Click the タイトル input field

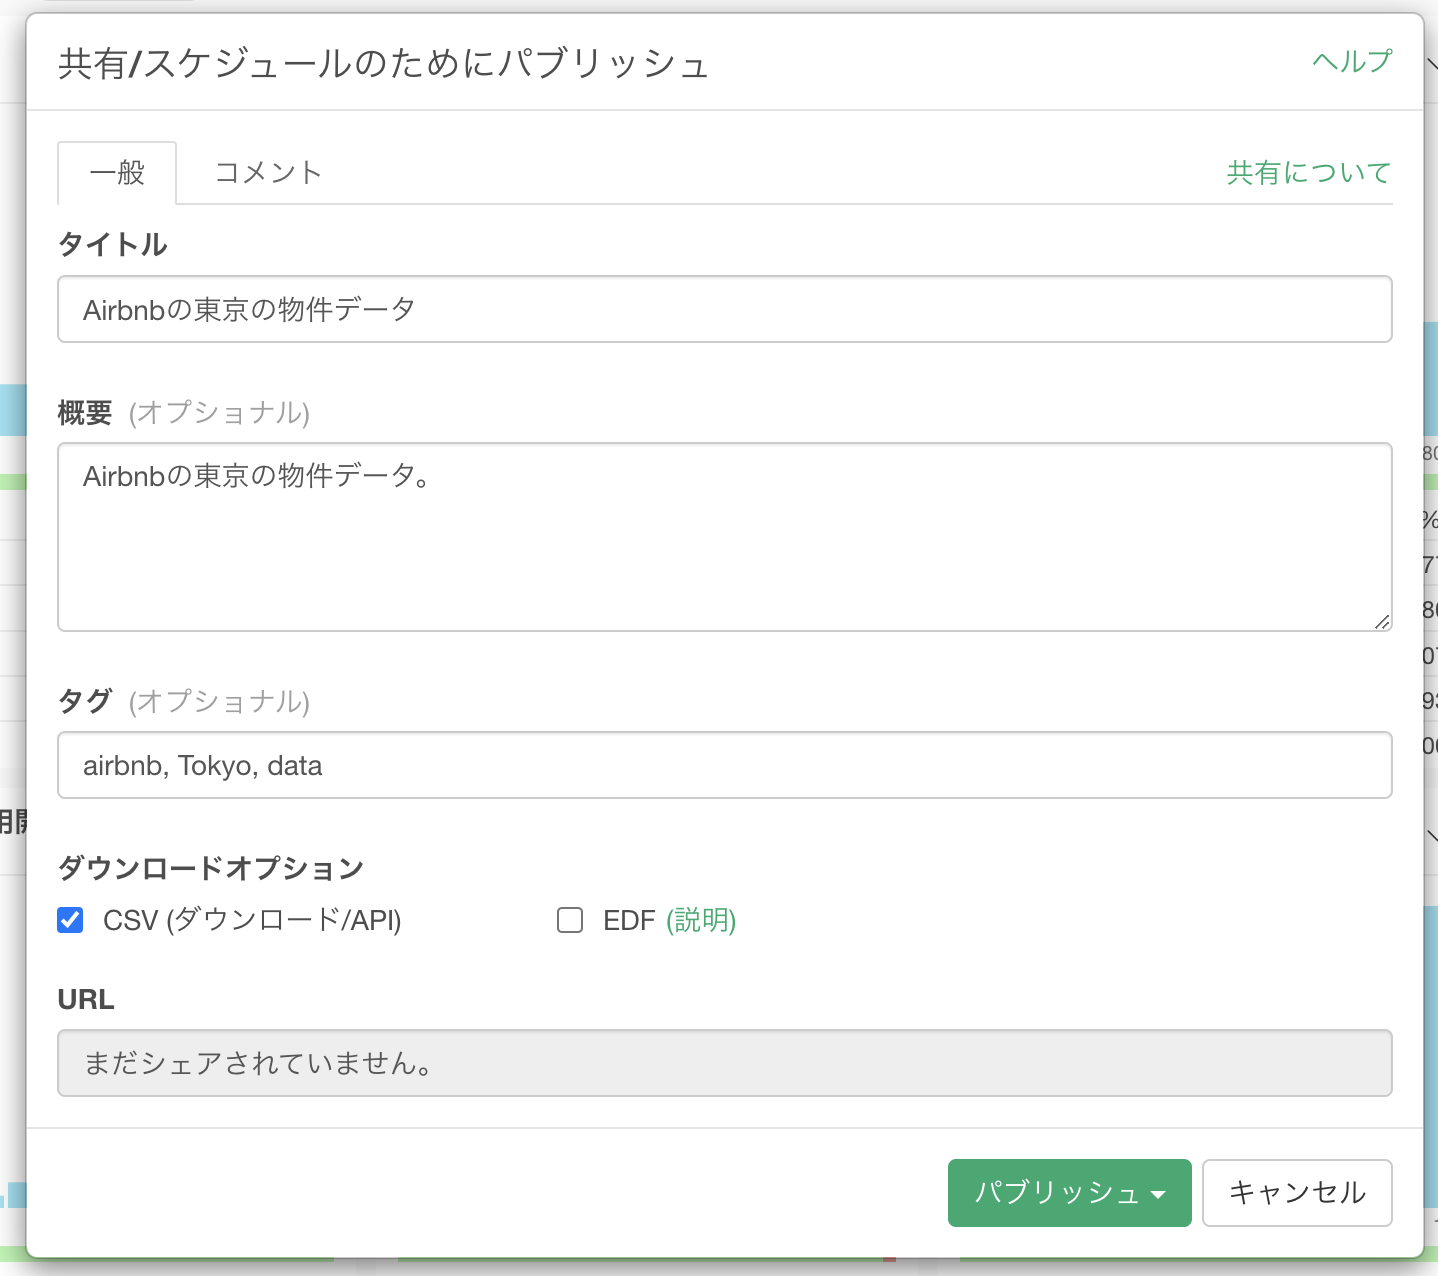[725, 309]
